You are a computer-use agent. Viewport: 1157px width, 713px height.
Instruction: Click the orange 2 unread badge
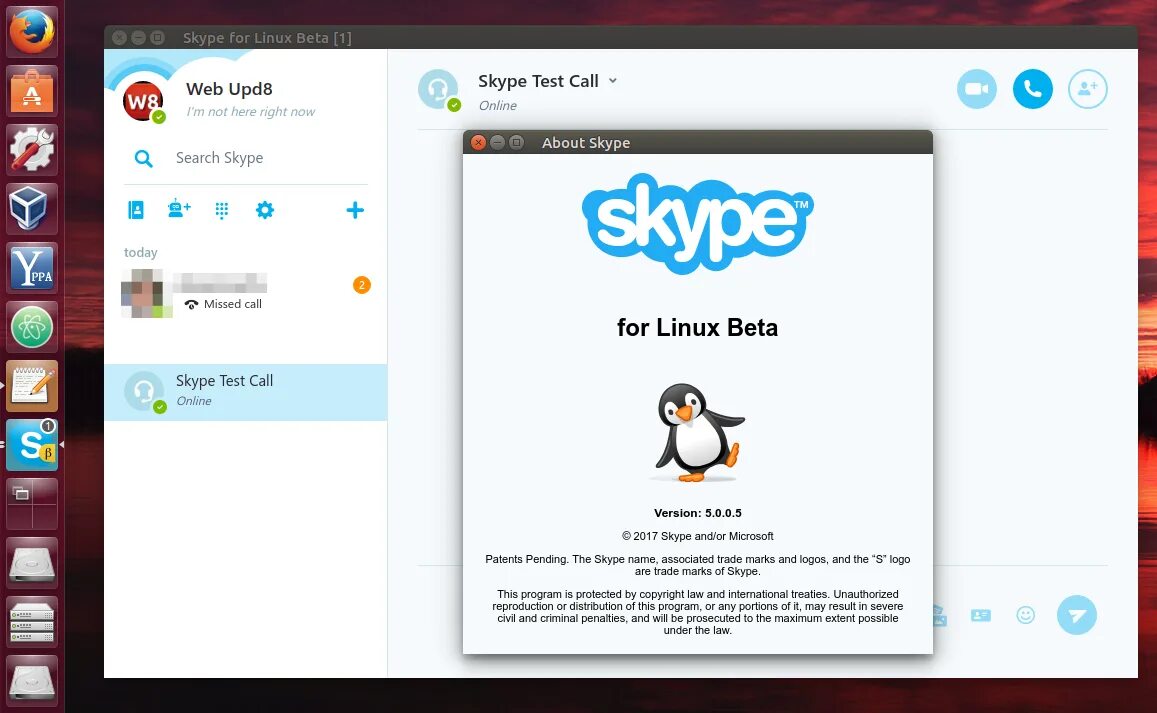(x=362, y=285)
